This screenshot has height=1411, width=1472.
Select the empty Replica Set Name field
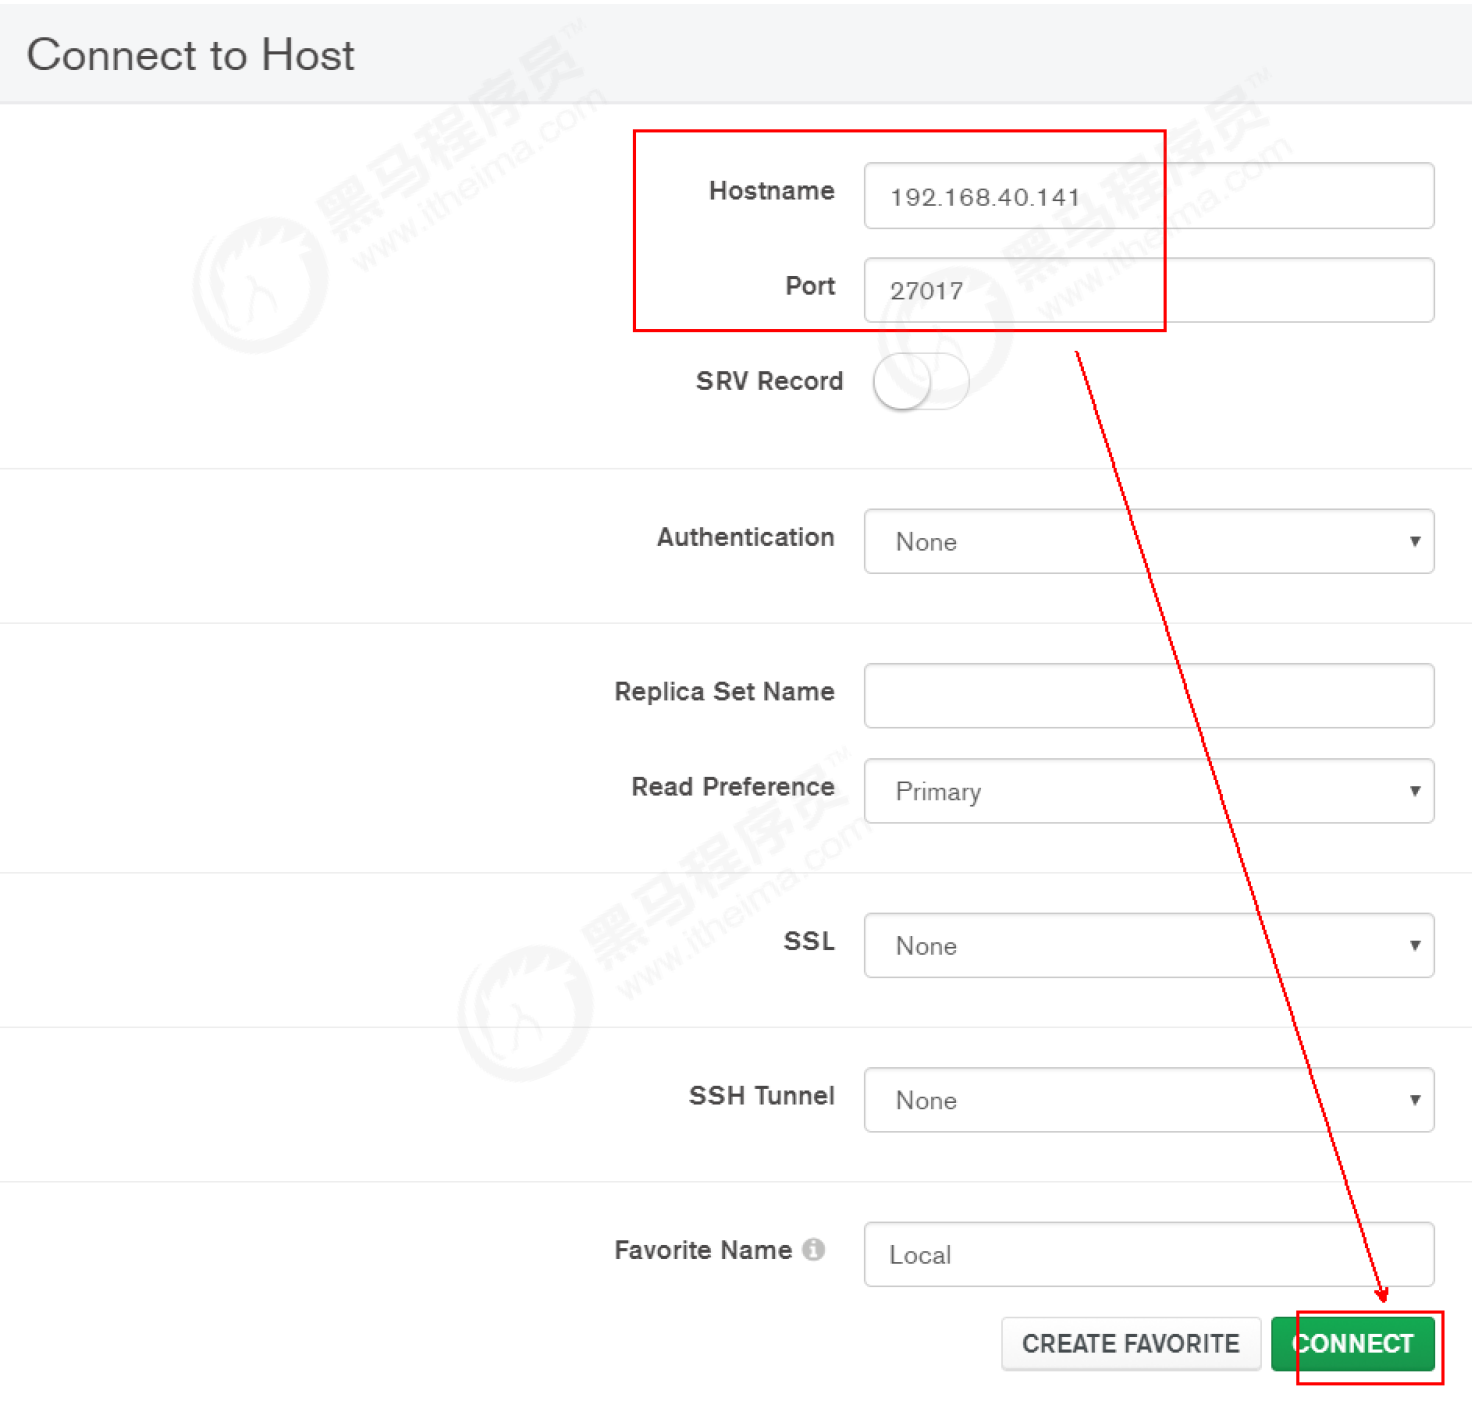coord(1148,696)
